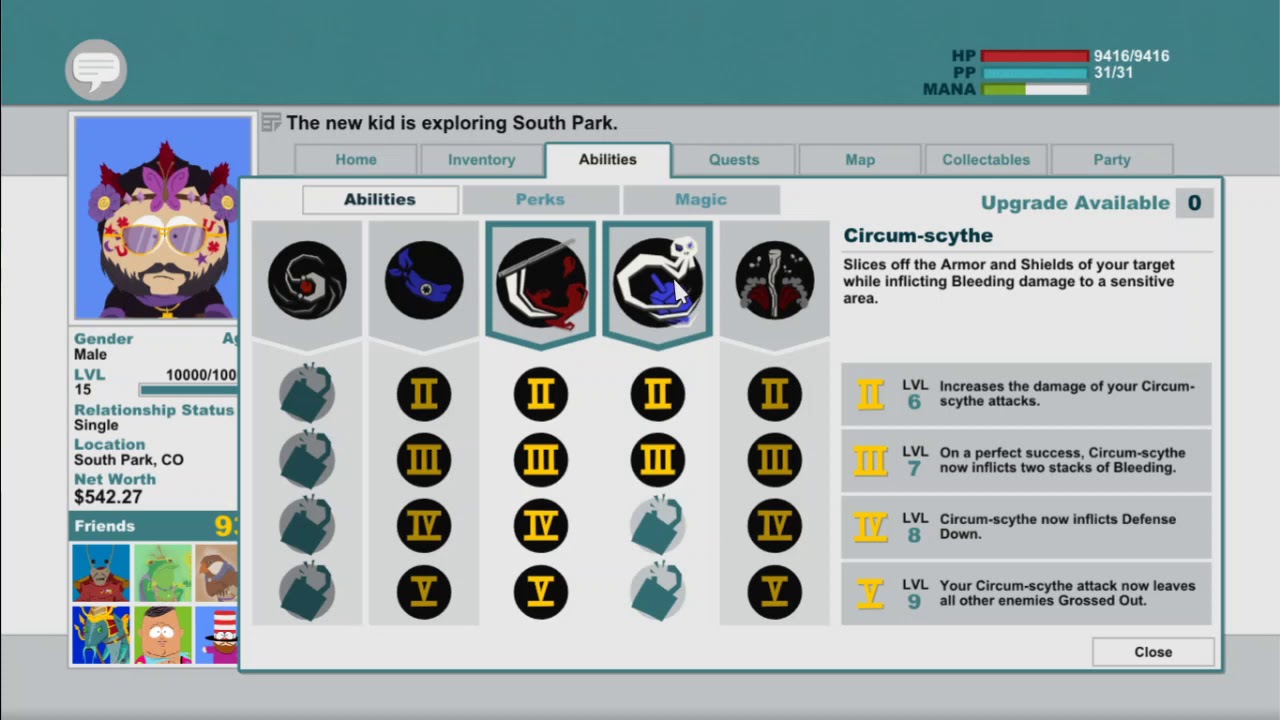Click level II upgrade under red scythe ability
Image resolution: width=1280 pixels, height=720 pixels.
(541, 394)
